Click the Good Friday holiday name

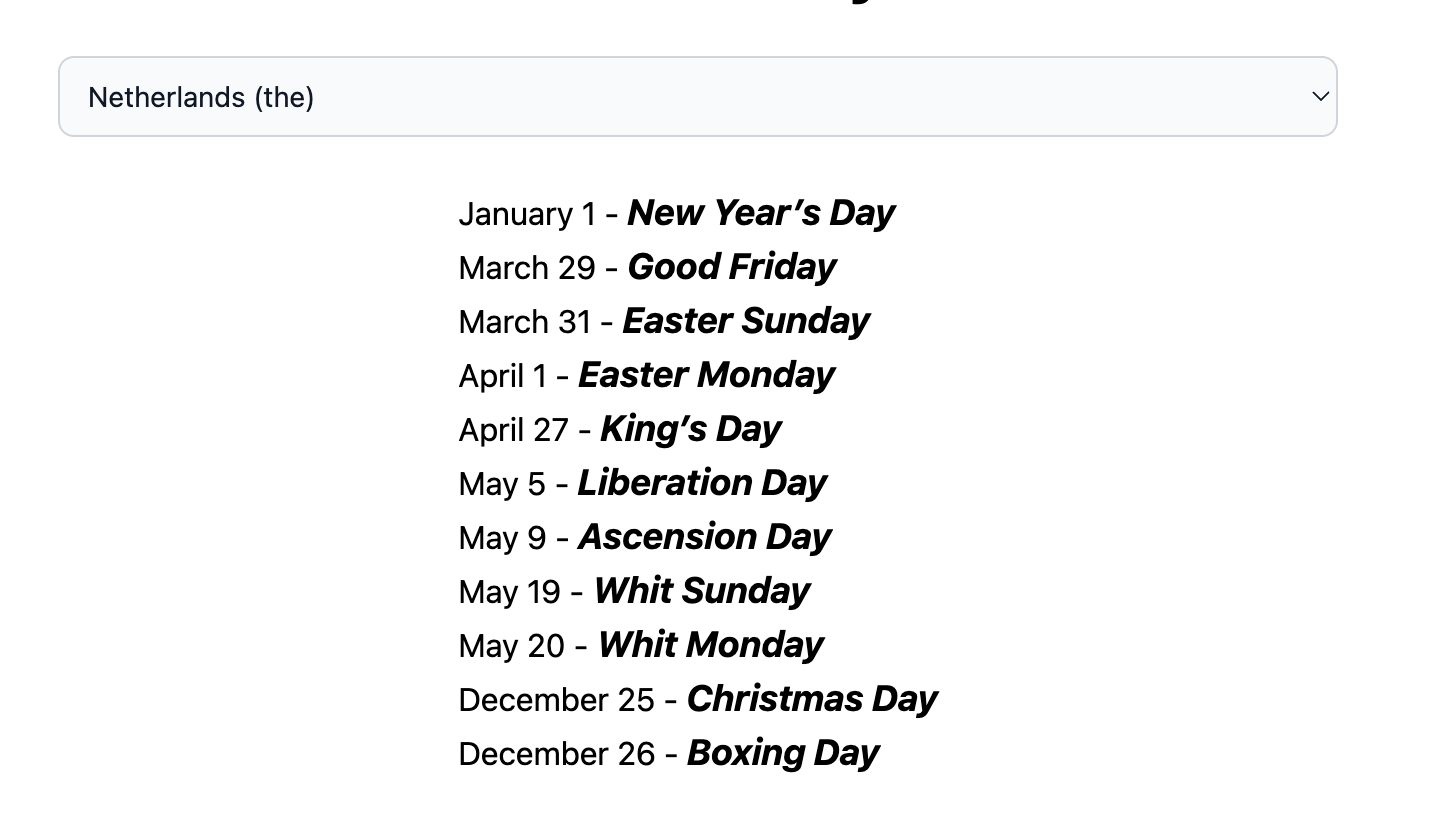point(732,267)
